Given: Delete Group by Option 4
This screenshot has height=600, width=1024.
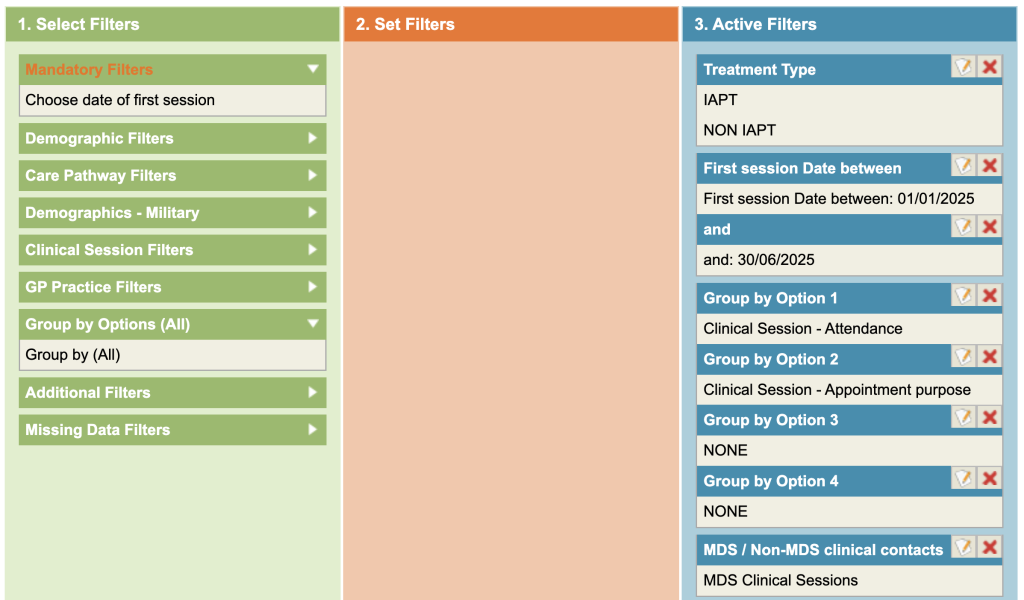Looking at the screenshot, I should [x=989, y=479].
